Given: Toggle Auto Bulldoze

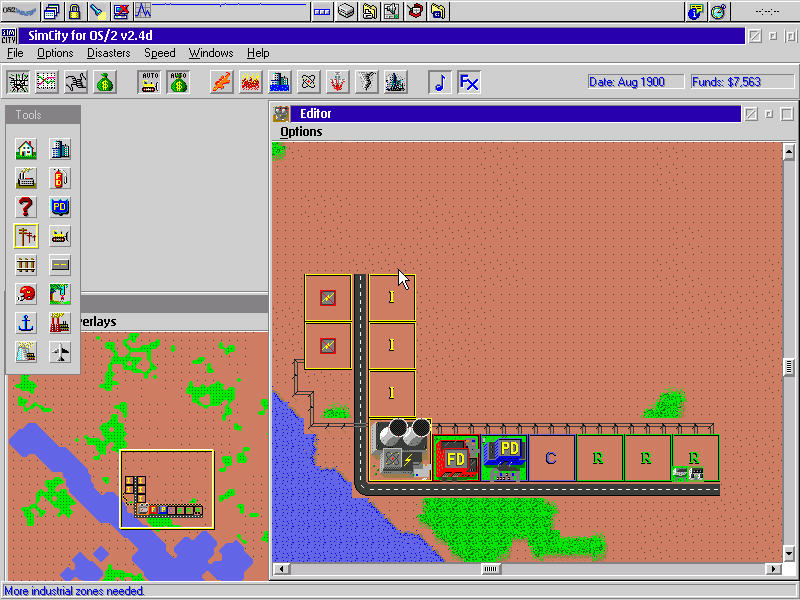Looking at the screenshot, I should (x=149, y=82).
